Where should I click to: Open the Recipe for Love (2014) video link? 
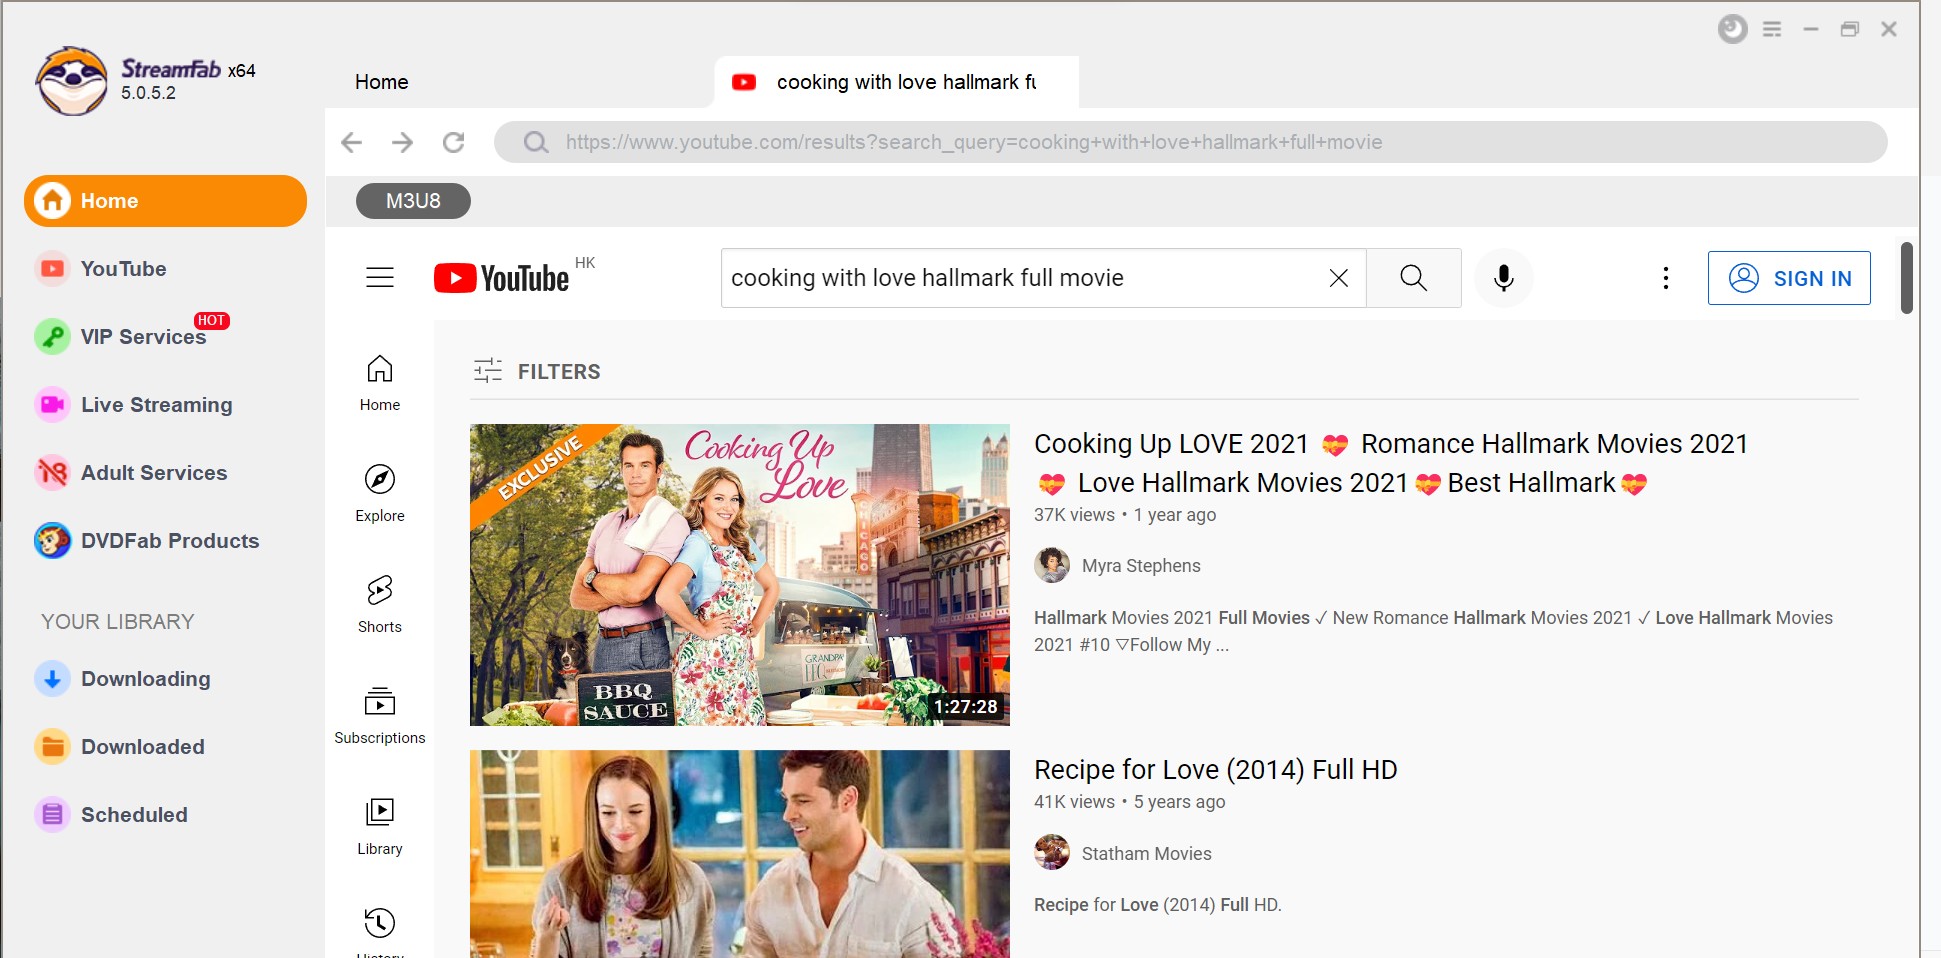(x=1214, y=769)
